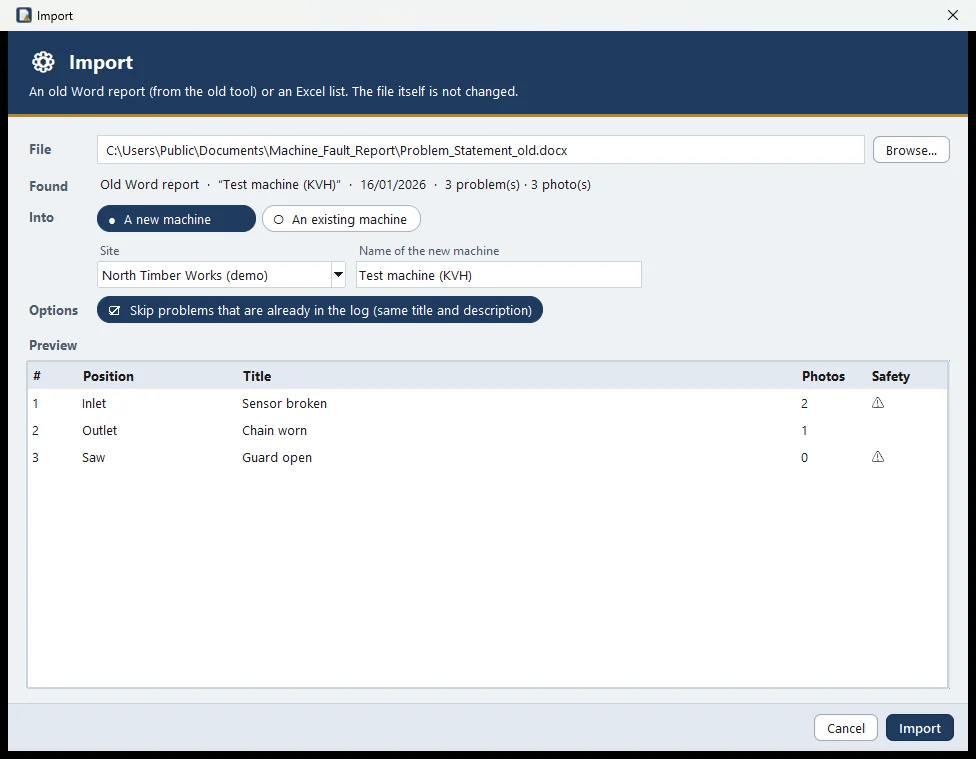Select the 'Chain worn' title cell

[274, 430]
